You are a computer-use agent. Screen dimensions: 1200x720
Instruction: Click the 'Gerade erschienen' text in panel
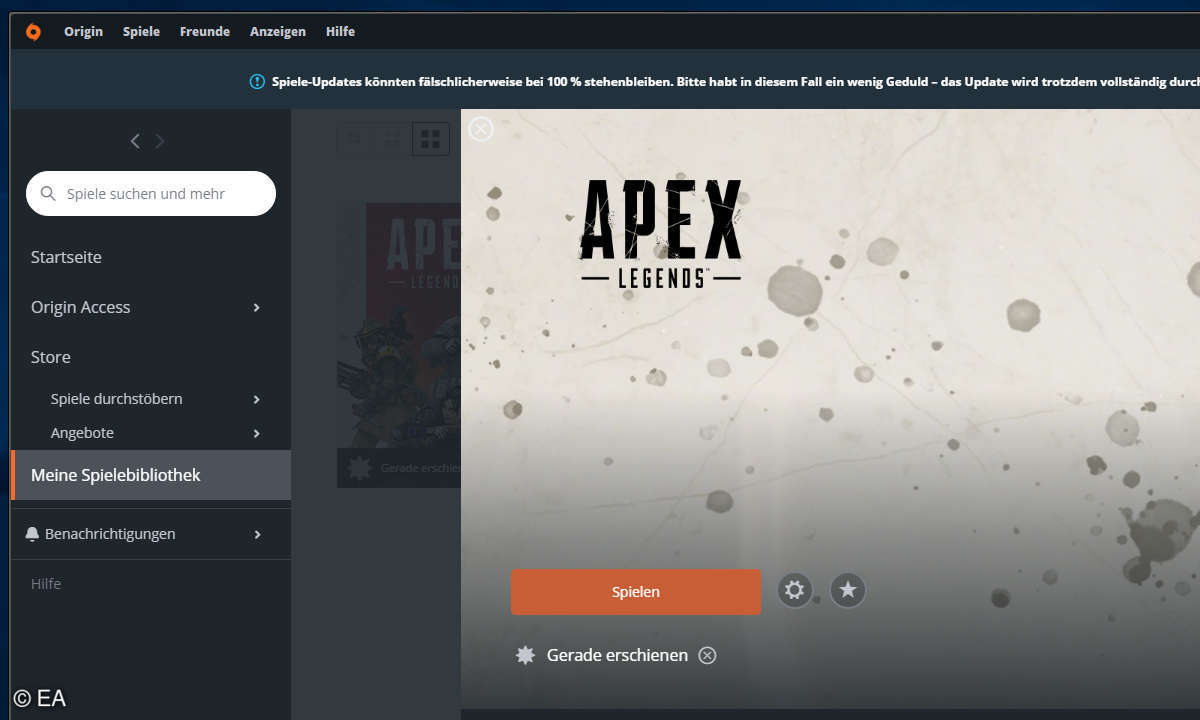point(617,655)
